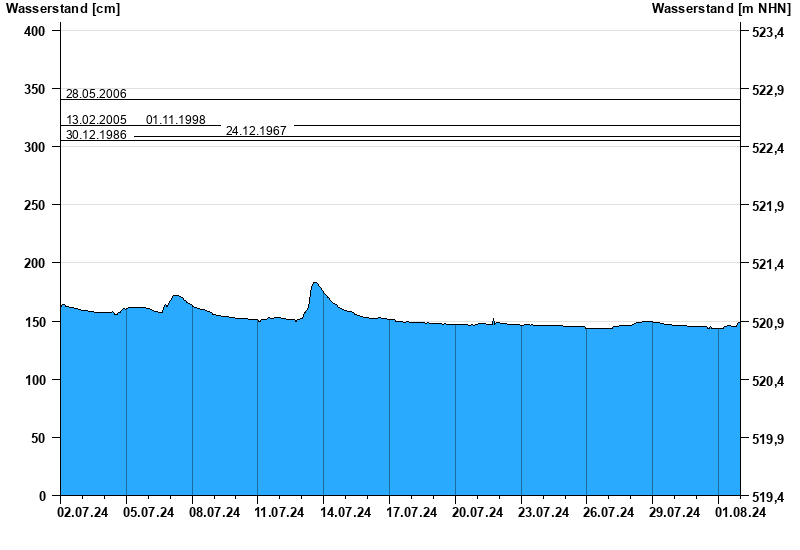The height and width of the screenshot is (550, 800).
Task: Select the 05.07.24 date tick label
Action: (x=148, y=512)
